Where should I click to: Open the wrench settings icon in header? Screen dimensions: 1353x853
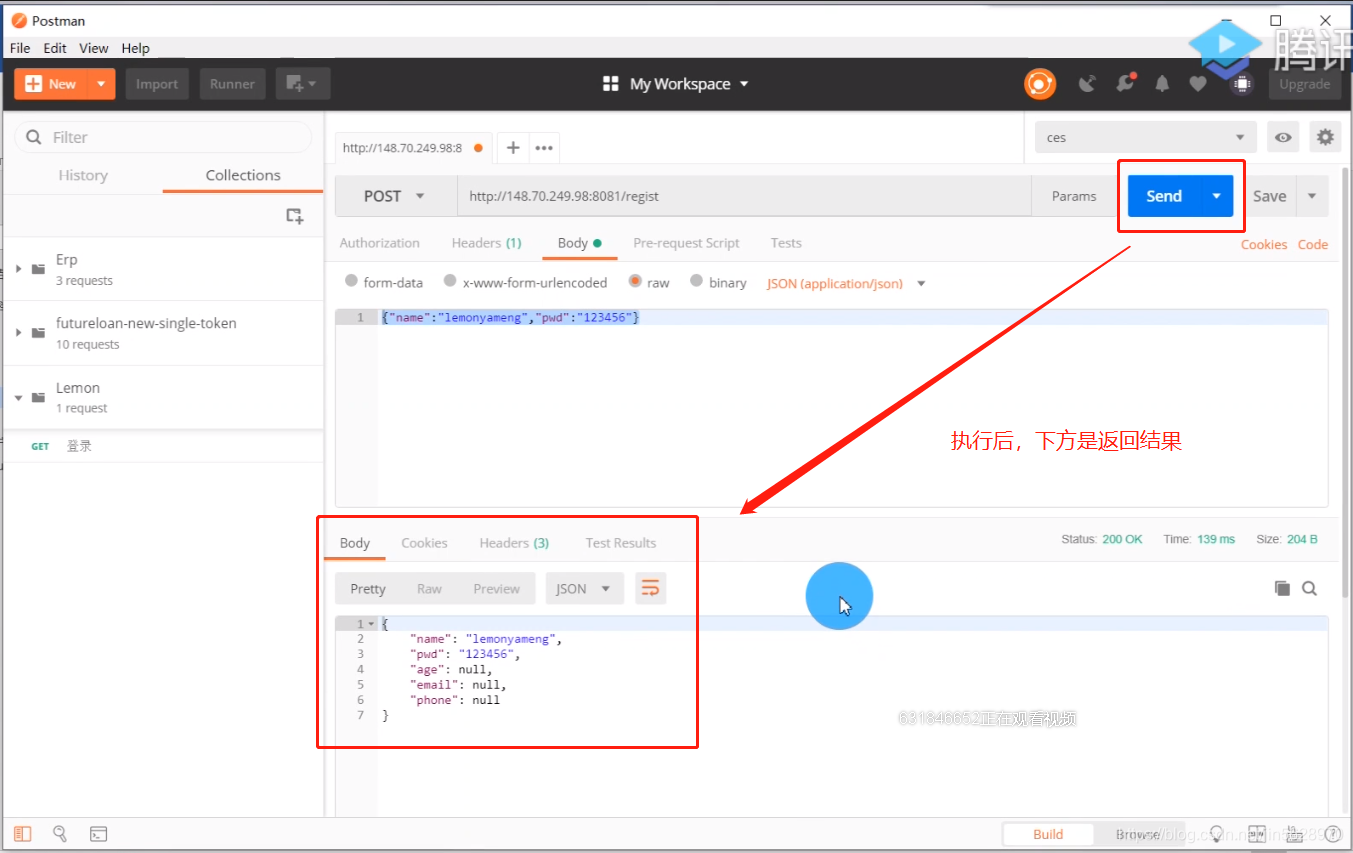point(1126,84)
